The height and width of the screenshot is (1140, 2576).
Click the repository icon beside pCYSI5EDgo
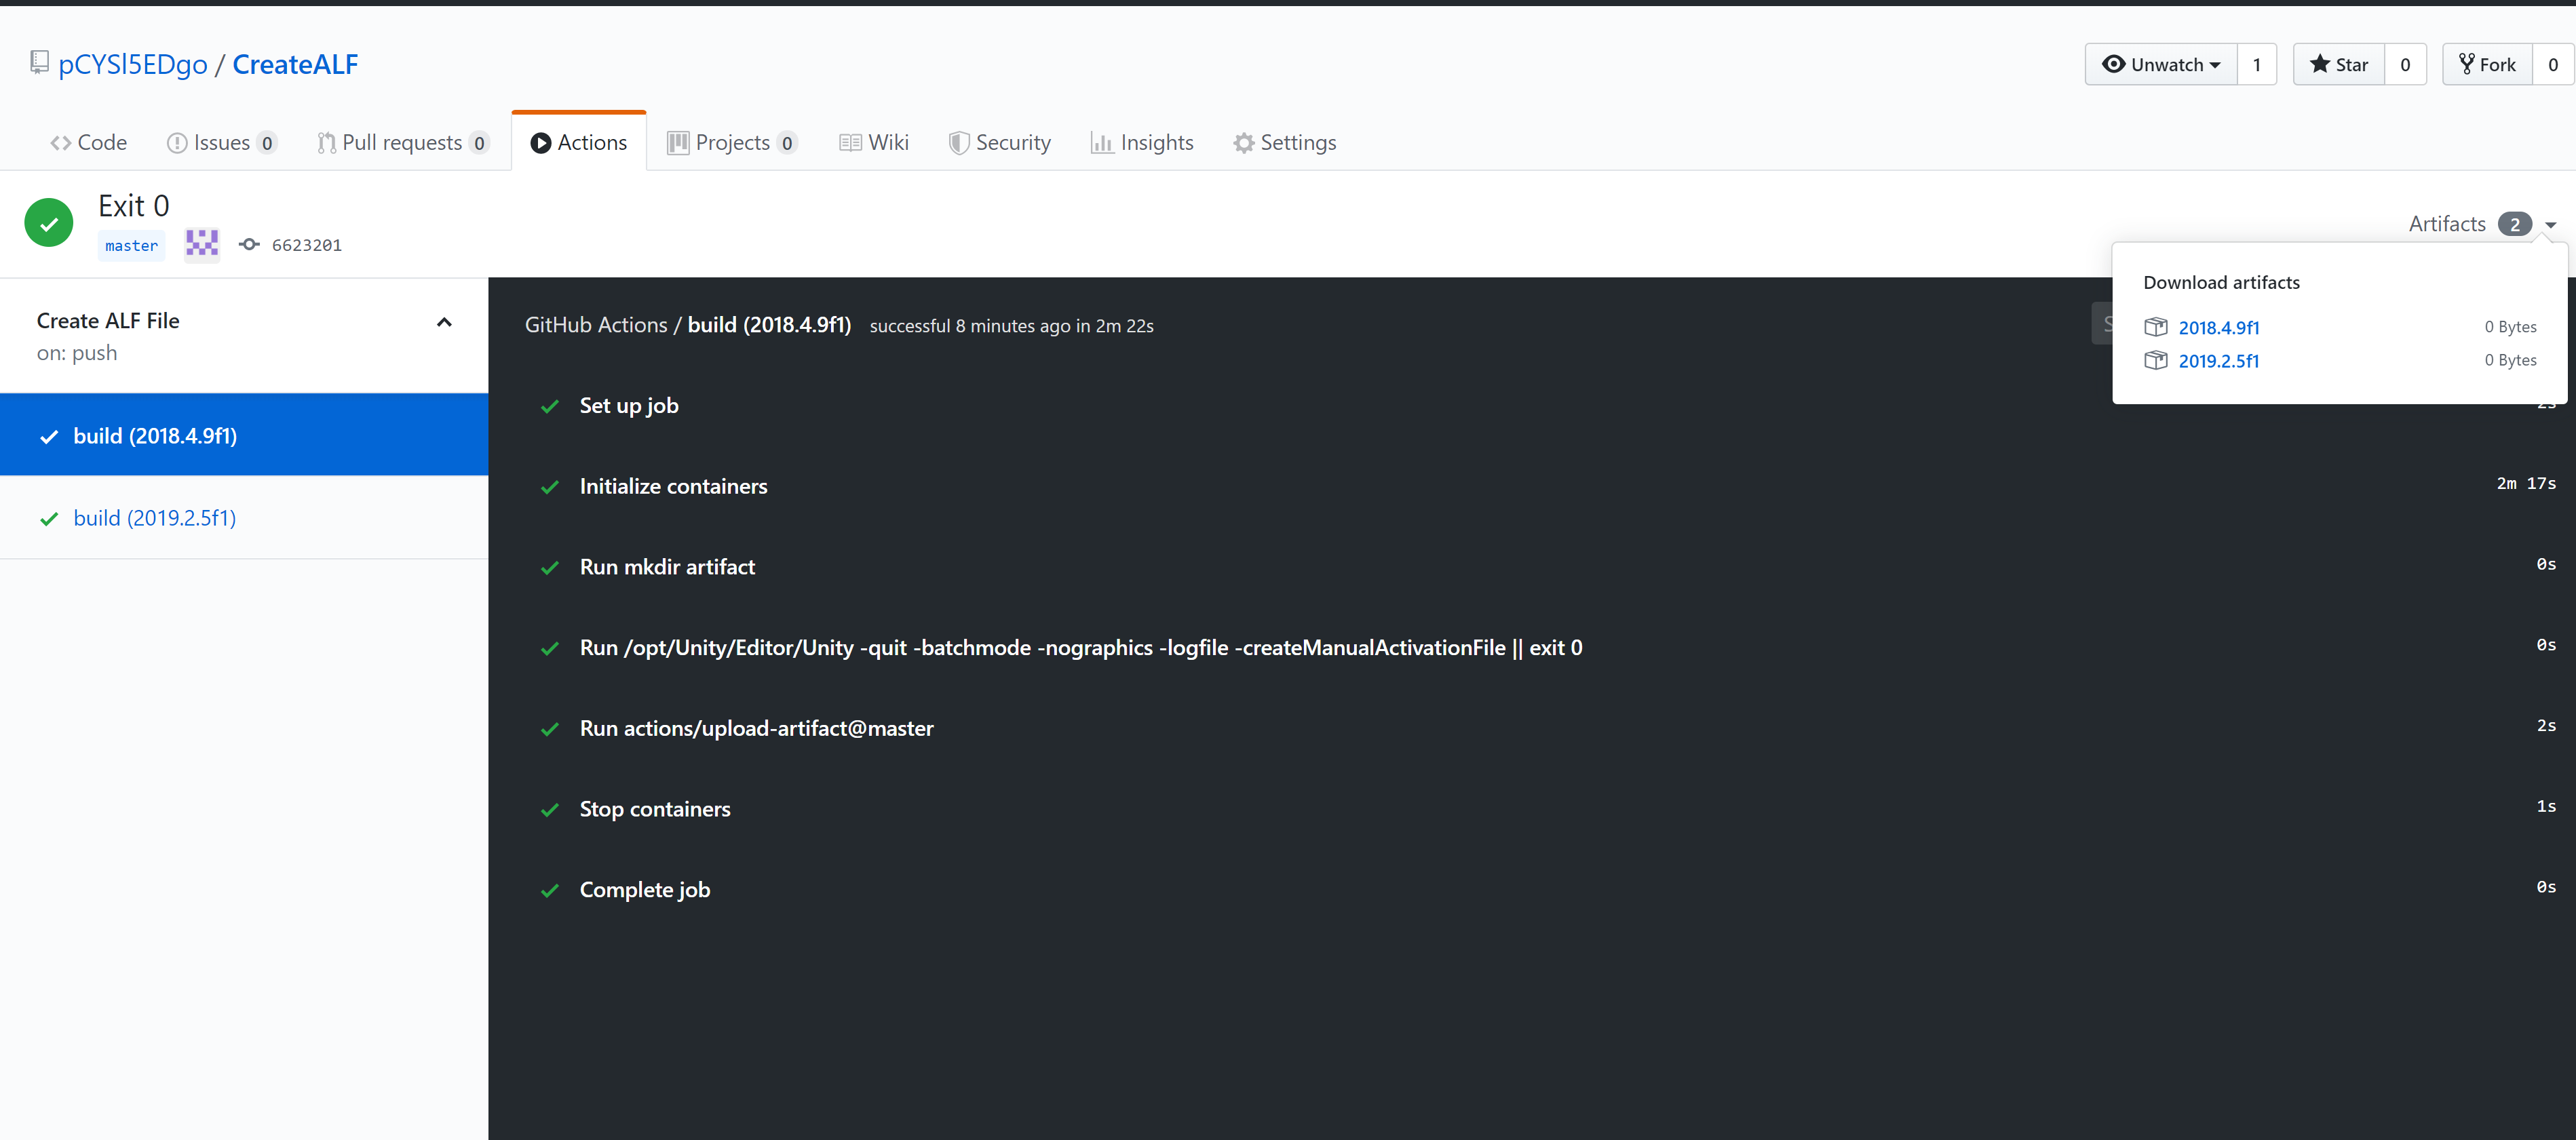[x=39, y=63]
